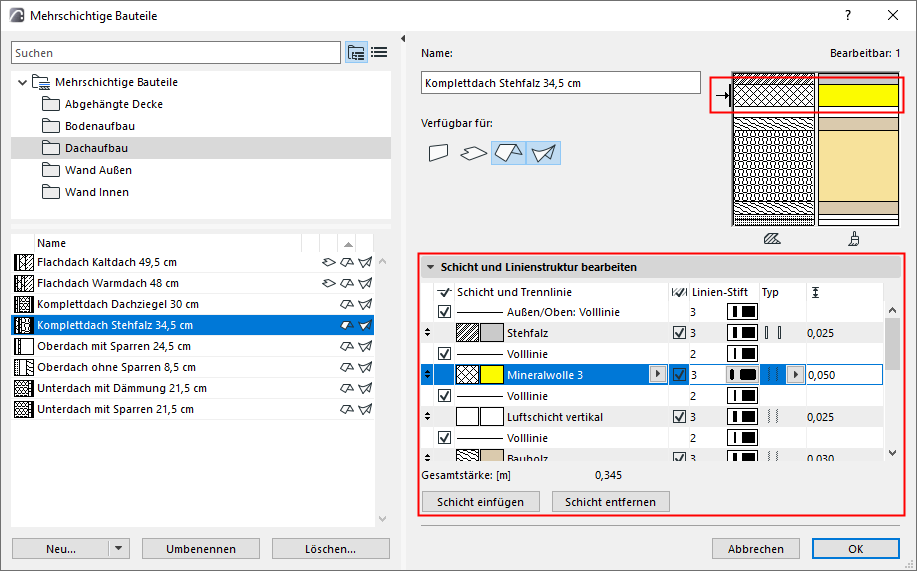Toggle Luftschicht vertikal end line checkbox

tap(679, 417)
